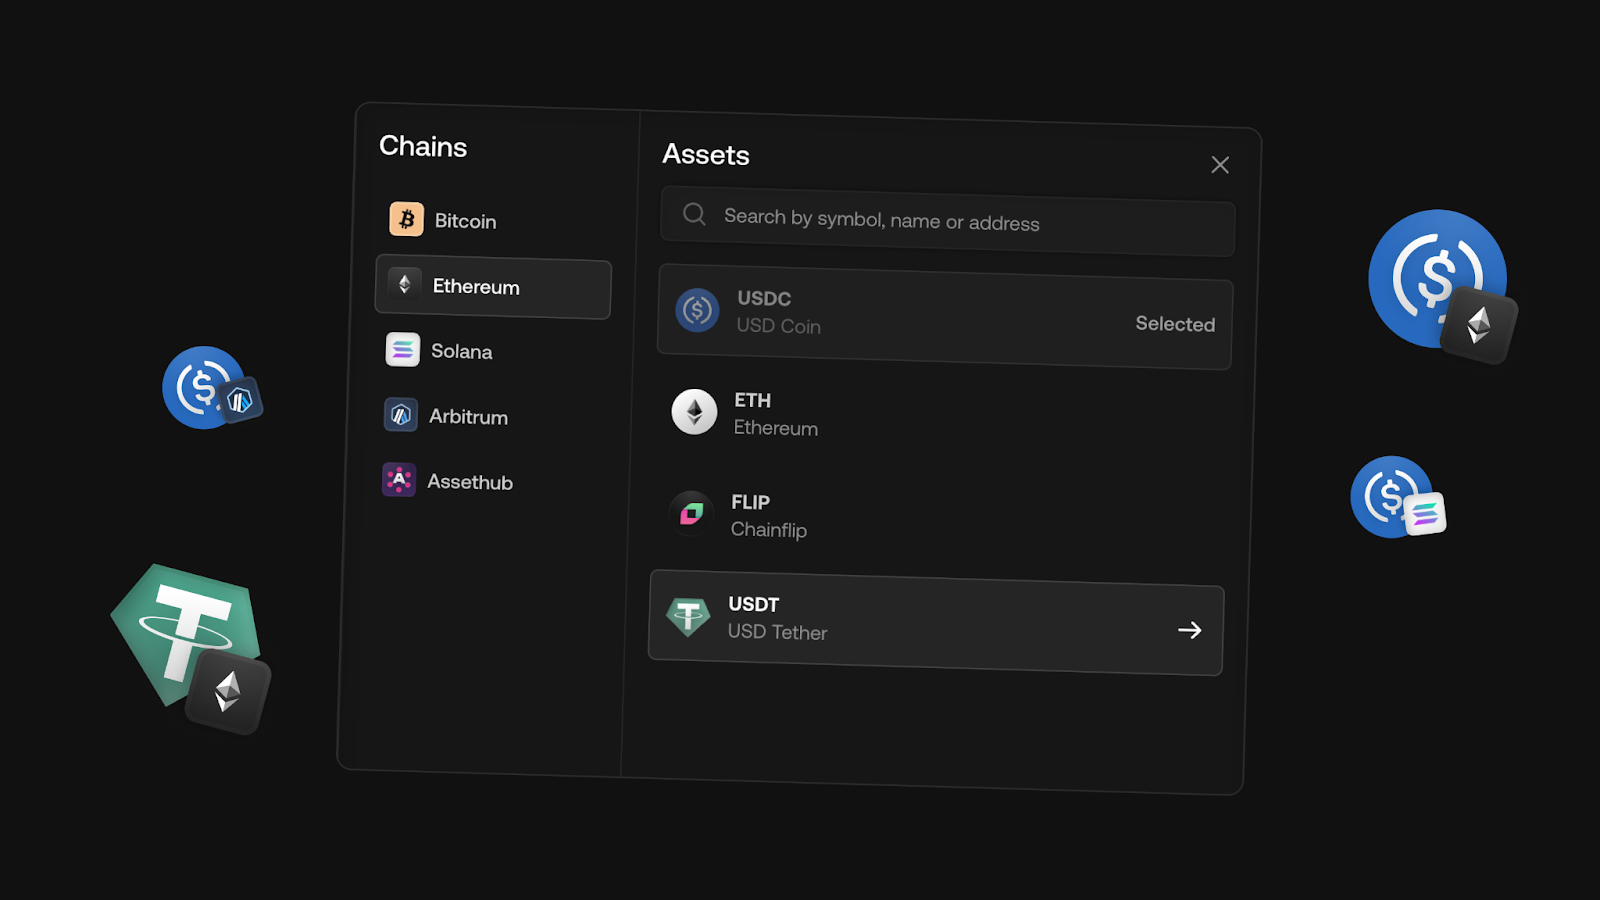Choose Arbitrum from the Chains list
This screenshot has height=900, width=1600.
pyautogui.click(x=468, y=417)
